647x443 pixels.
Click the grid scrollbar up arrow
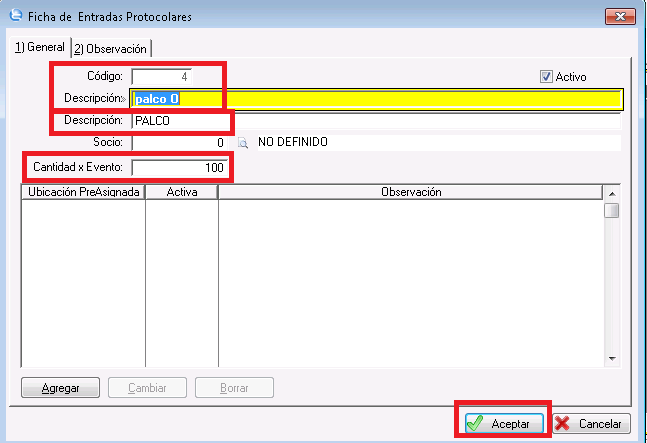click(611, 192)
